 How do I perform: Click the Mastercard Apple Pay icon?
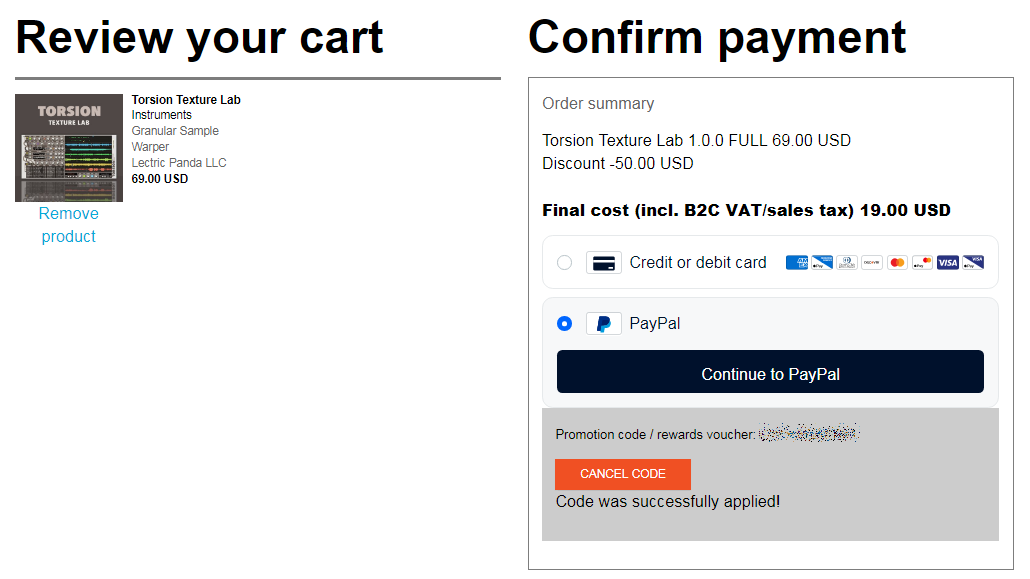coord(922,263)
